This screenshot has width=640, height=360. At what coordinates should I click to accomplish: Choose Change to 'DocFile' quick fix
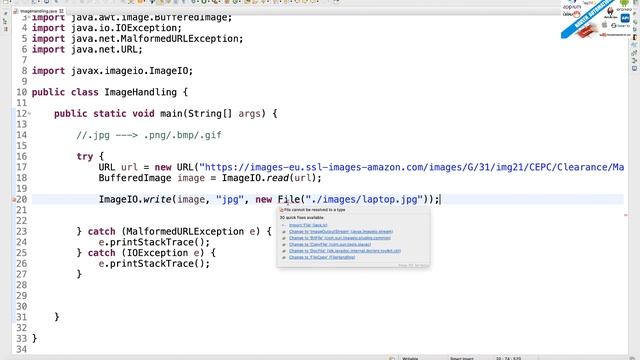tap(345, 251)
